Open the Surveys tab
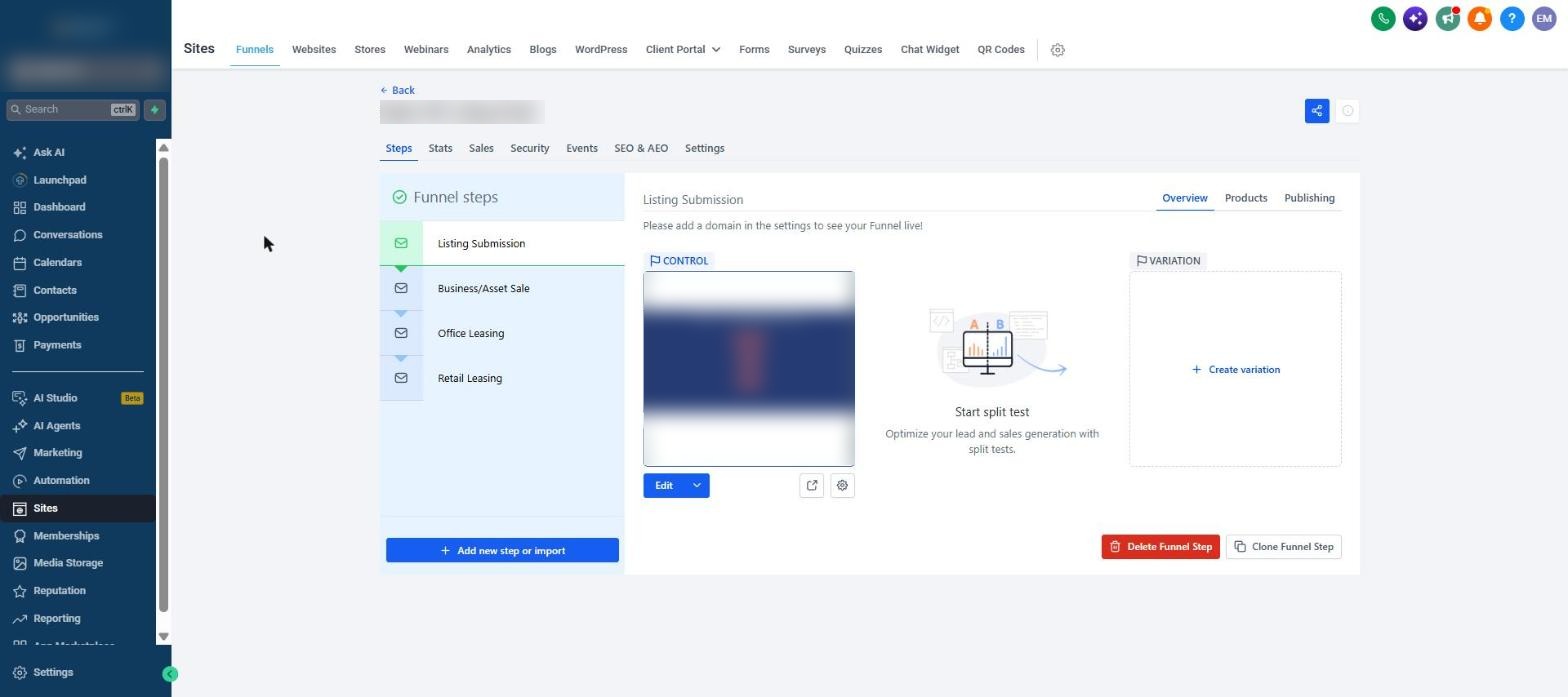 tap(807, 50)
